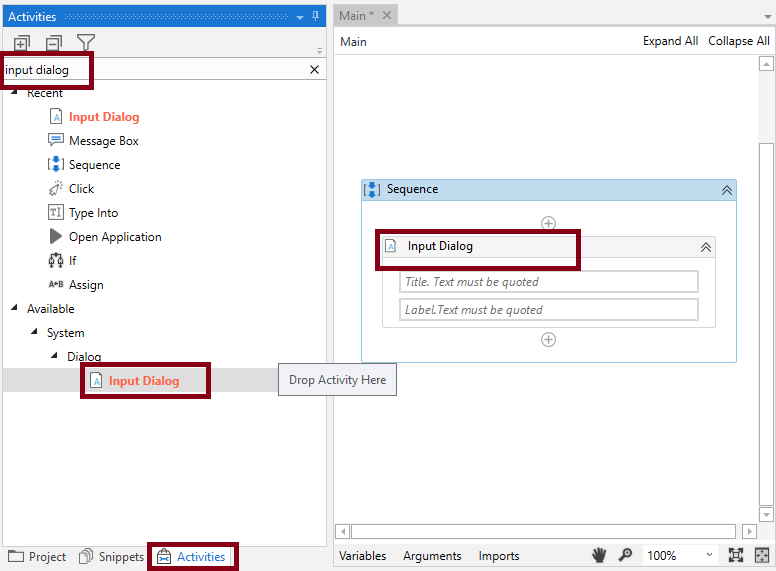
Task: Click the Assign A*B icon
Action: (55, 284)
